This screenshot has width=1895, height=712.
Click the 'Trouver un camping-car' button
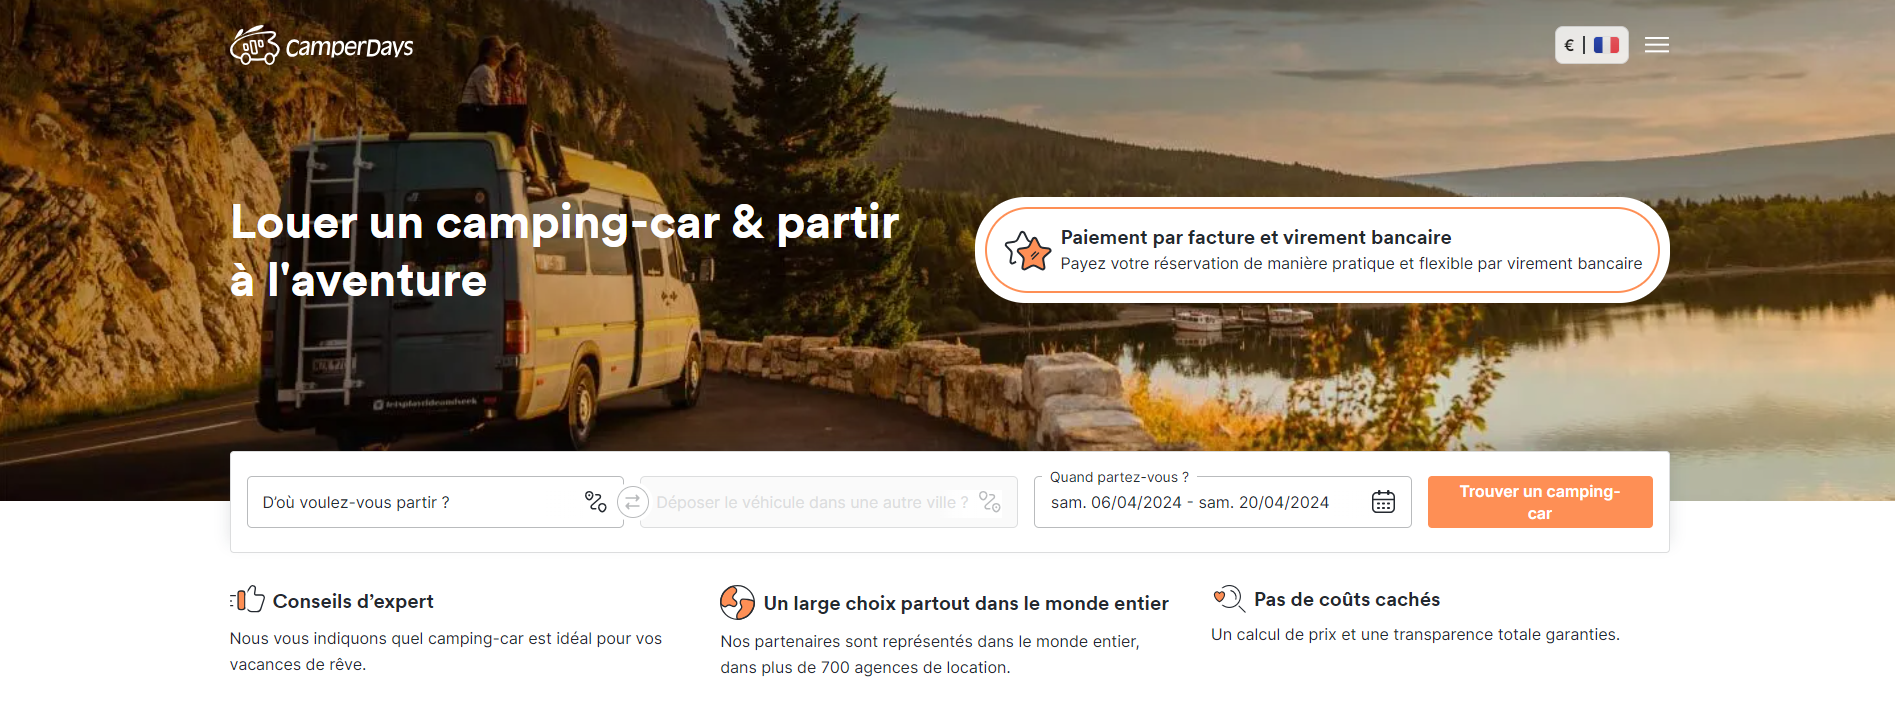point(1540,502)
